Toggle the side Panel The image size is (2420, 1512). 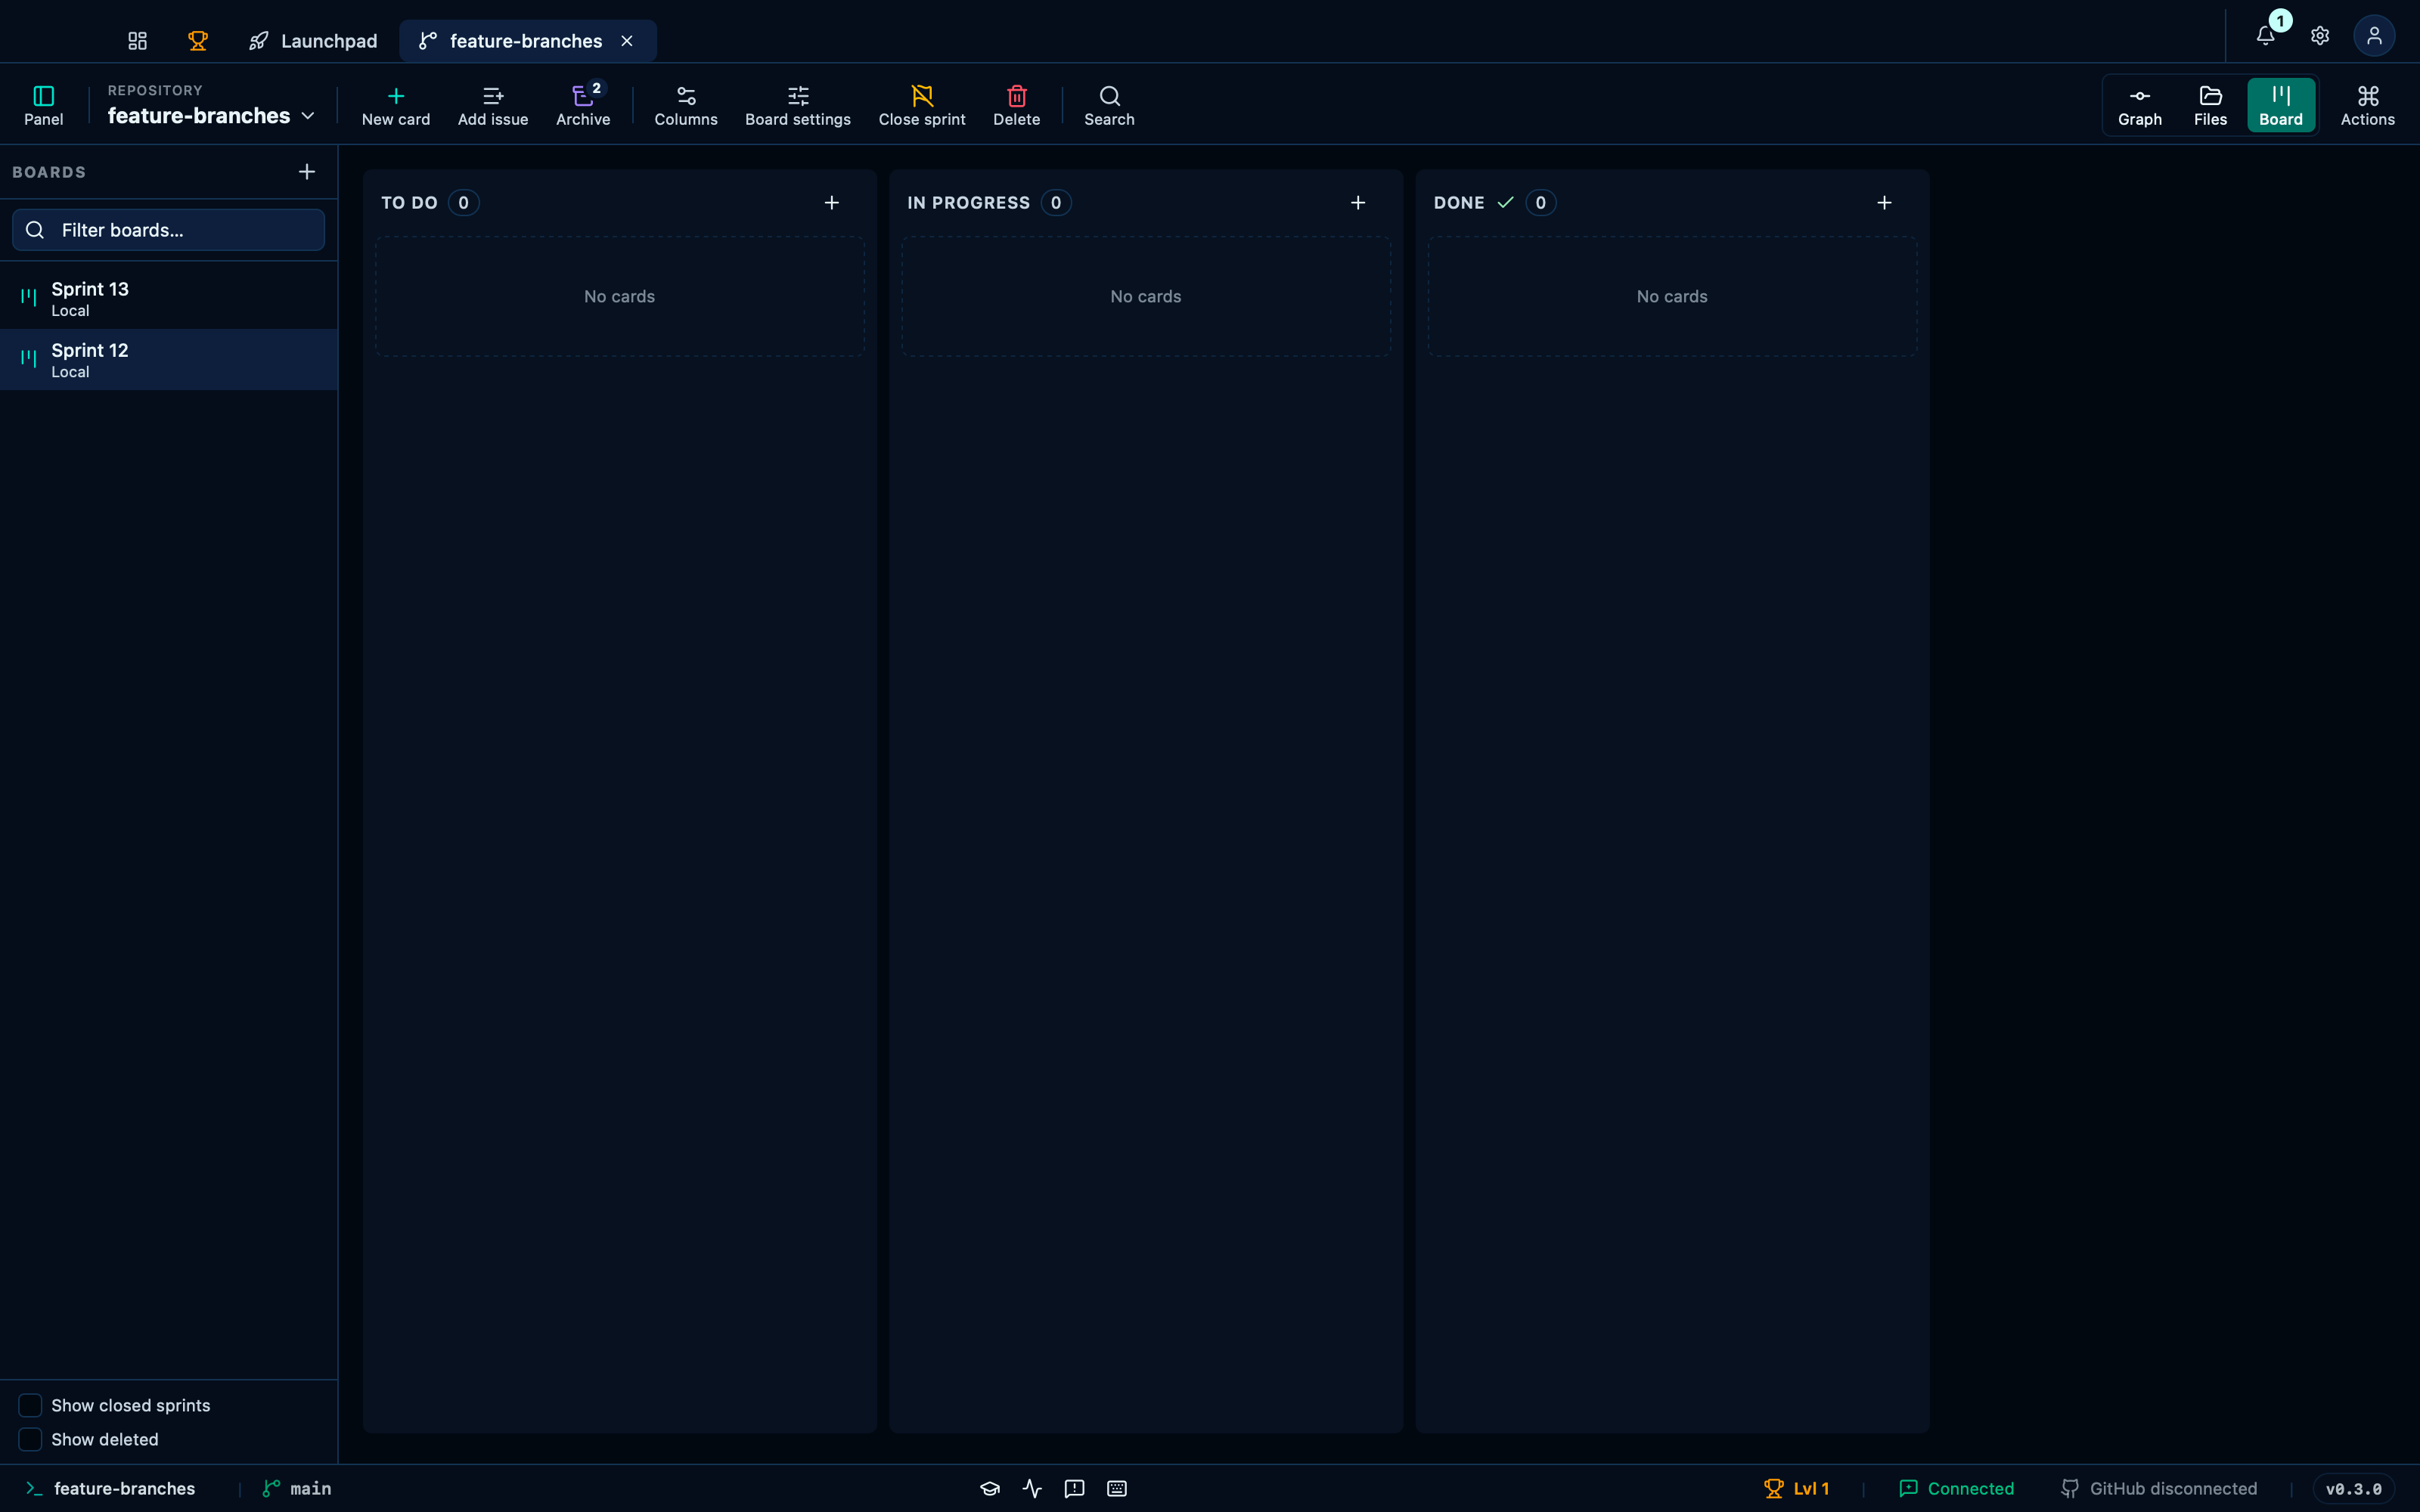(x=44, y=105)
